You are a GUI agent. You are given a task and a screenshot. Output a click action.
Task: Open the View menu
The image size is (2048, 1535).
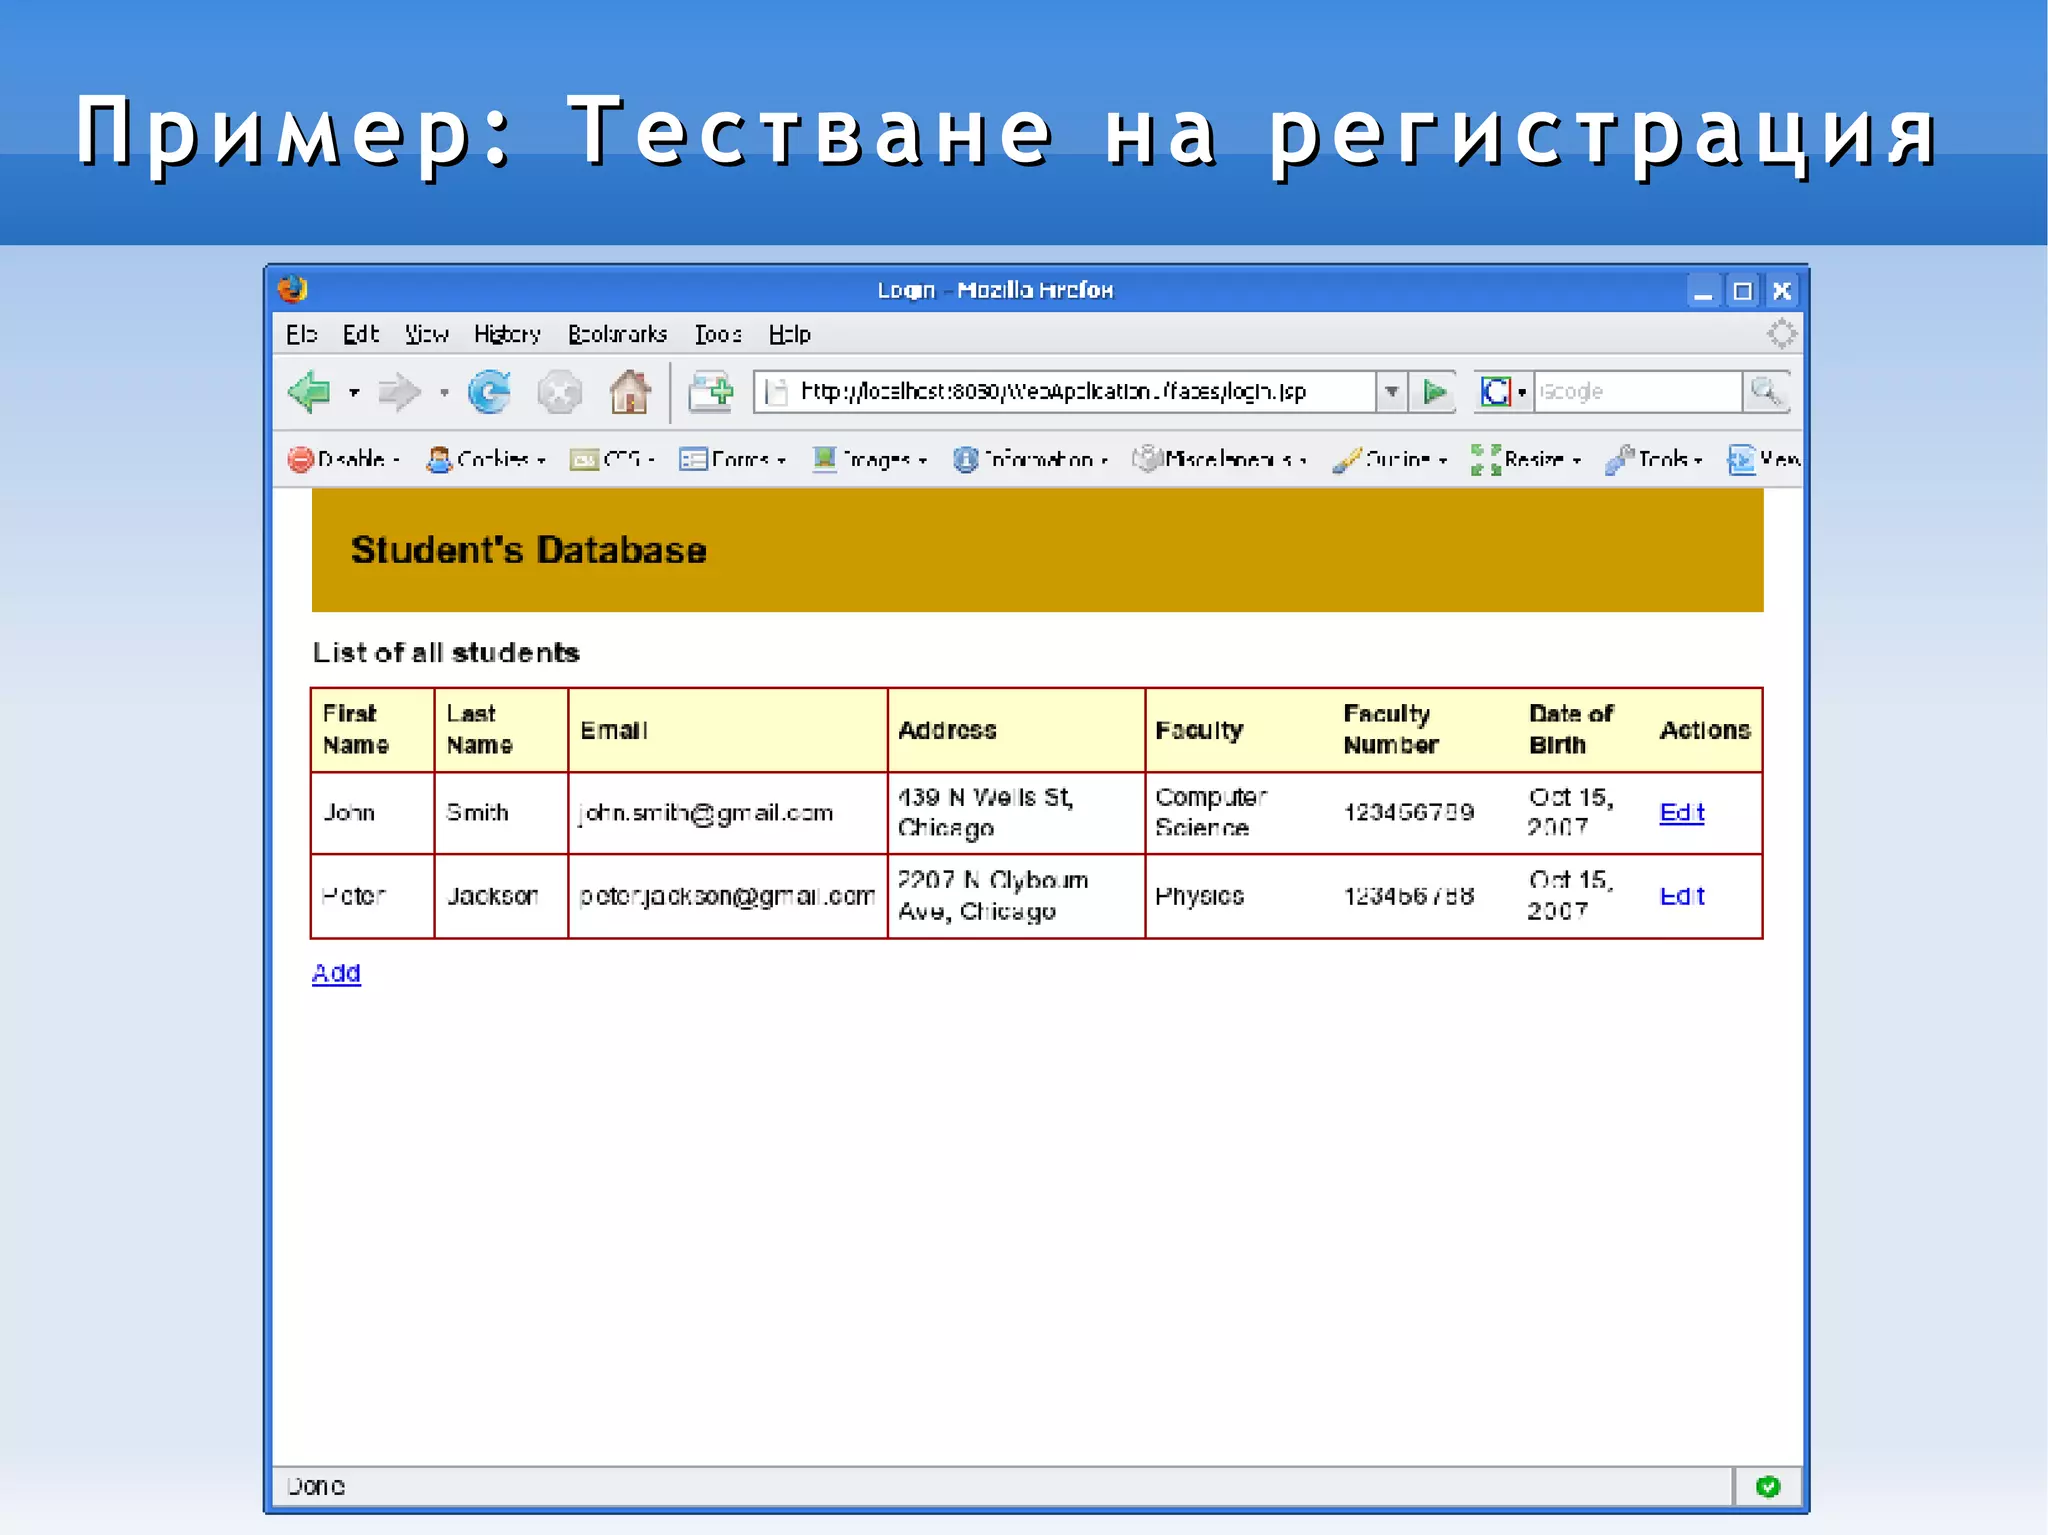427,334
